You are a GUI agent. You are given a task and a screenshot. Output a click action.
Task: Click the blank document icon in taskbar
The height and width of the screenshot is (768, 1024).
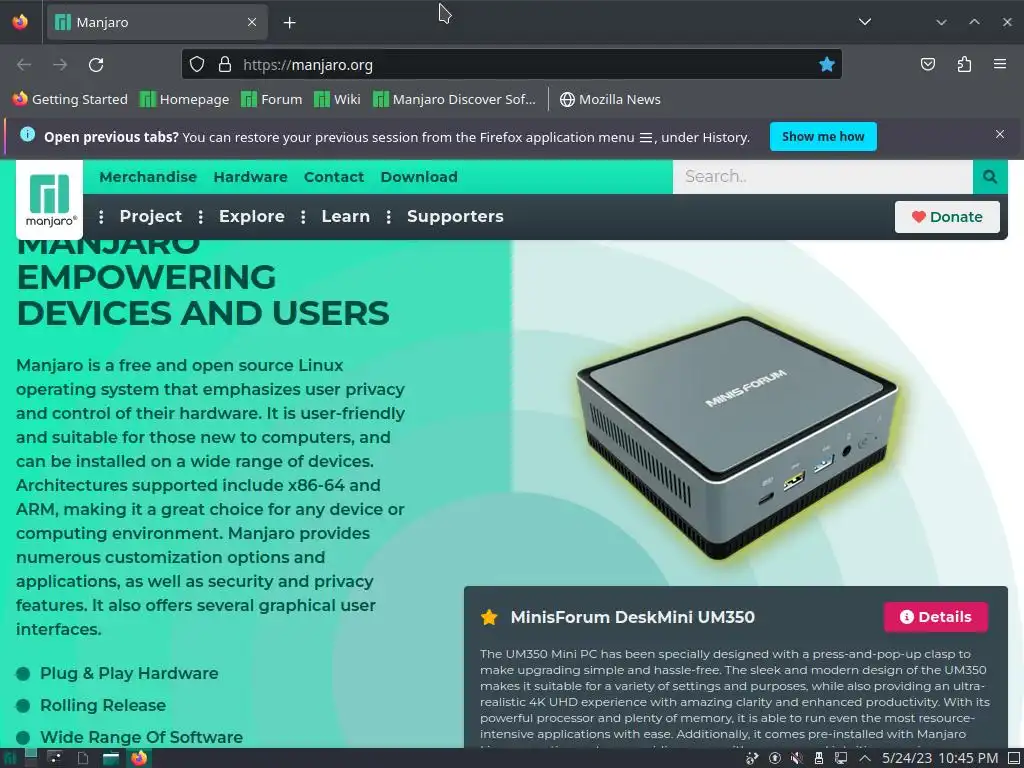point(83,758)
